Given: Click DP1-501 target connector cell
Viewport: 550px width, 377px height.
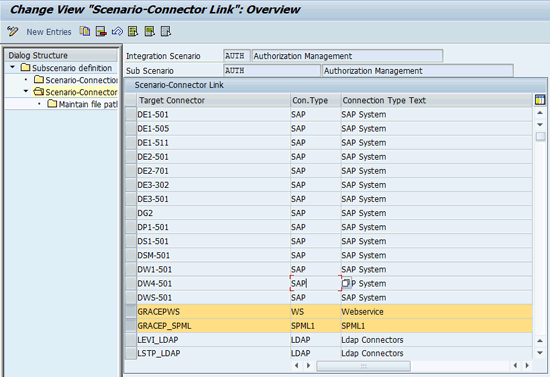Looking at the screenshot, I should pos(213,227).
